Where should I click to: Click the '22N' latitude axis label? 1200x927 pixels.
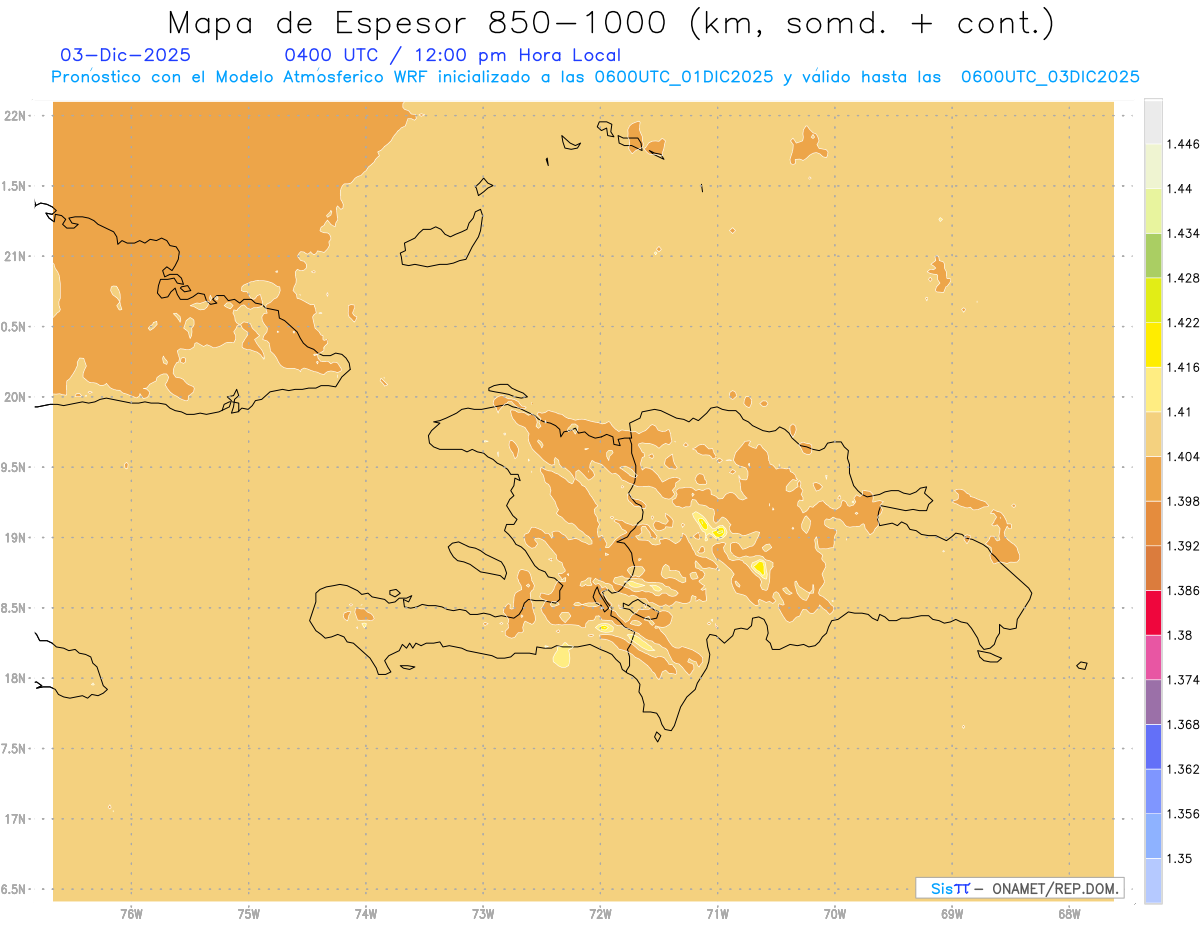tap(15, 116)
